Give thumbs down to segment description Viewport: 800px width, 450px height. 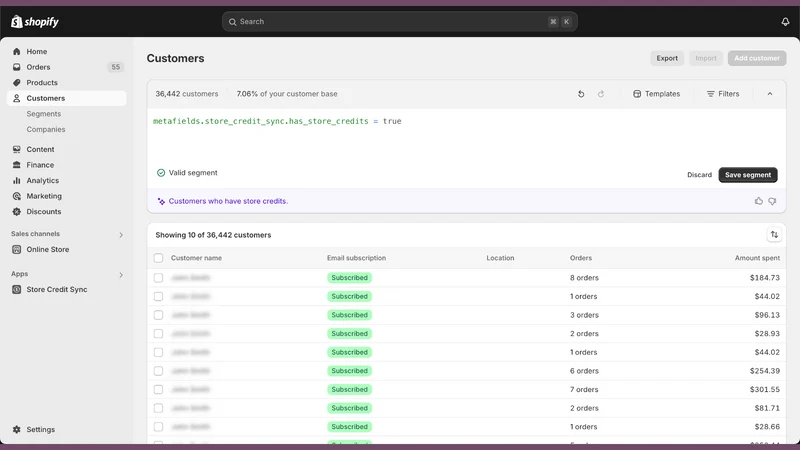[x=772, y=201]
